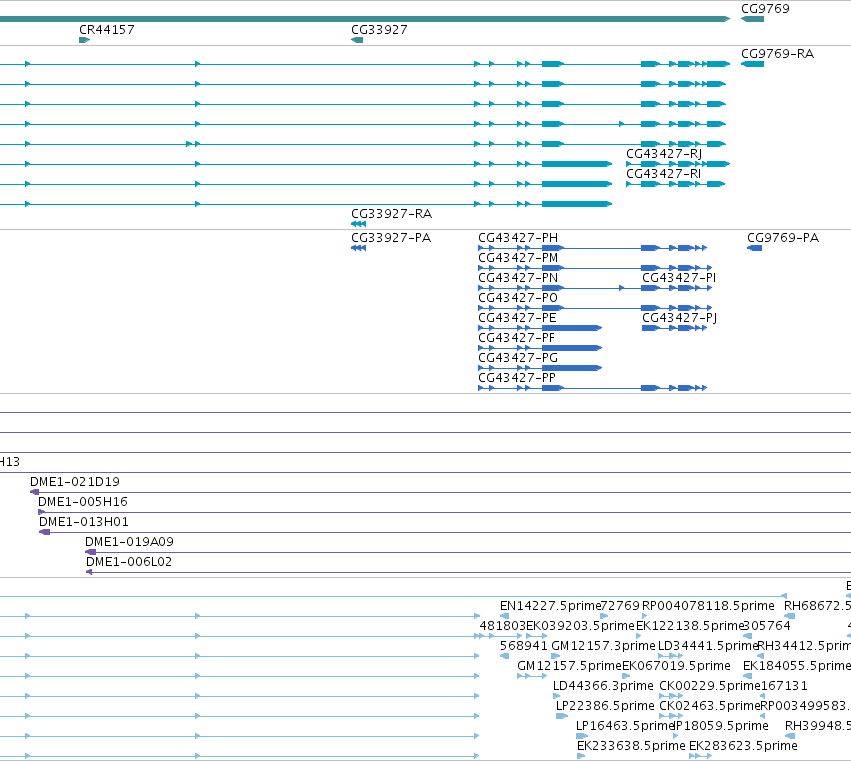Screen dimensions: 851x761
Task: Click the EK283623.5prime EST label
Action: (744, 747)
